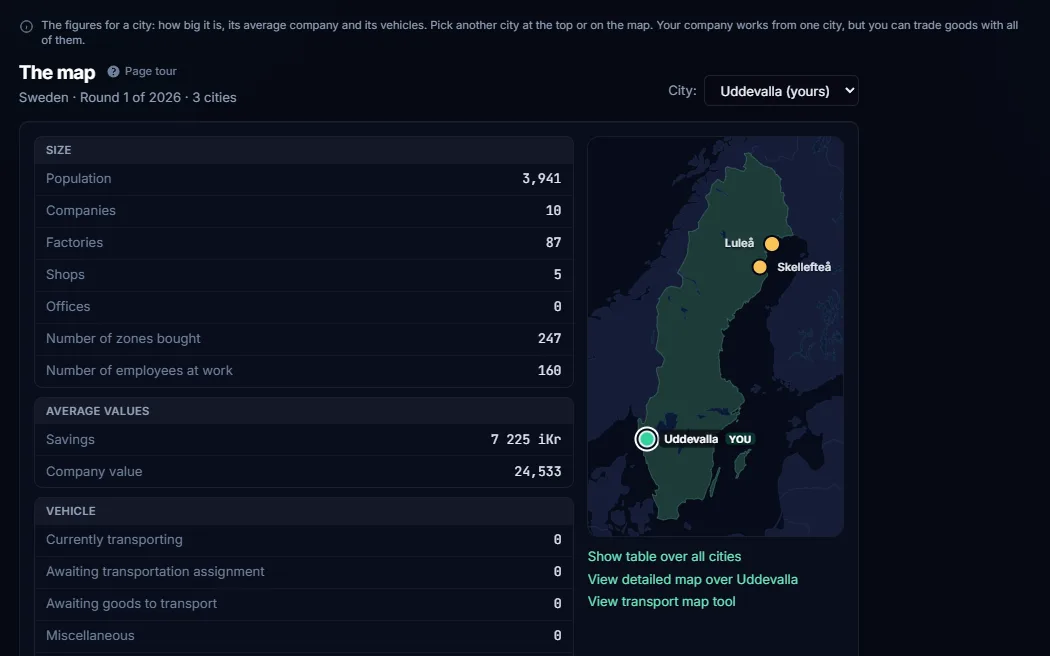The width and height of the screenshot is (1050, 656).
Task: Click the Awaiting goods to transport label
Action: point(131,604)
